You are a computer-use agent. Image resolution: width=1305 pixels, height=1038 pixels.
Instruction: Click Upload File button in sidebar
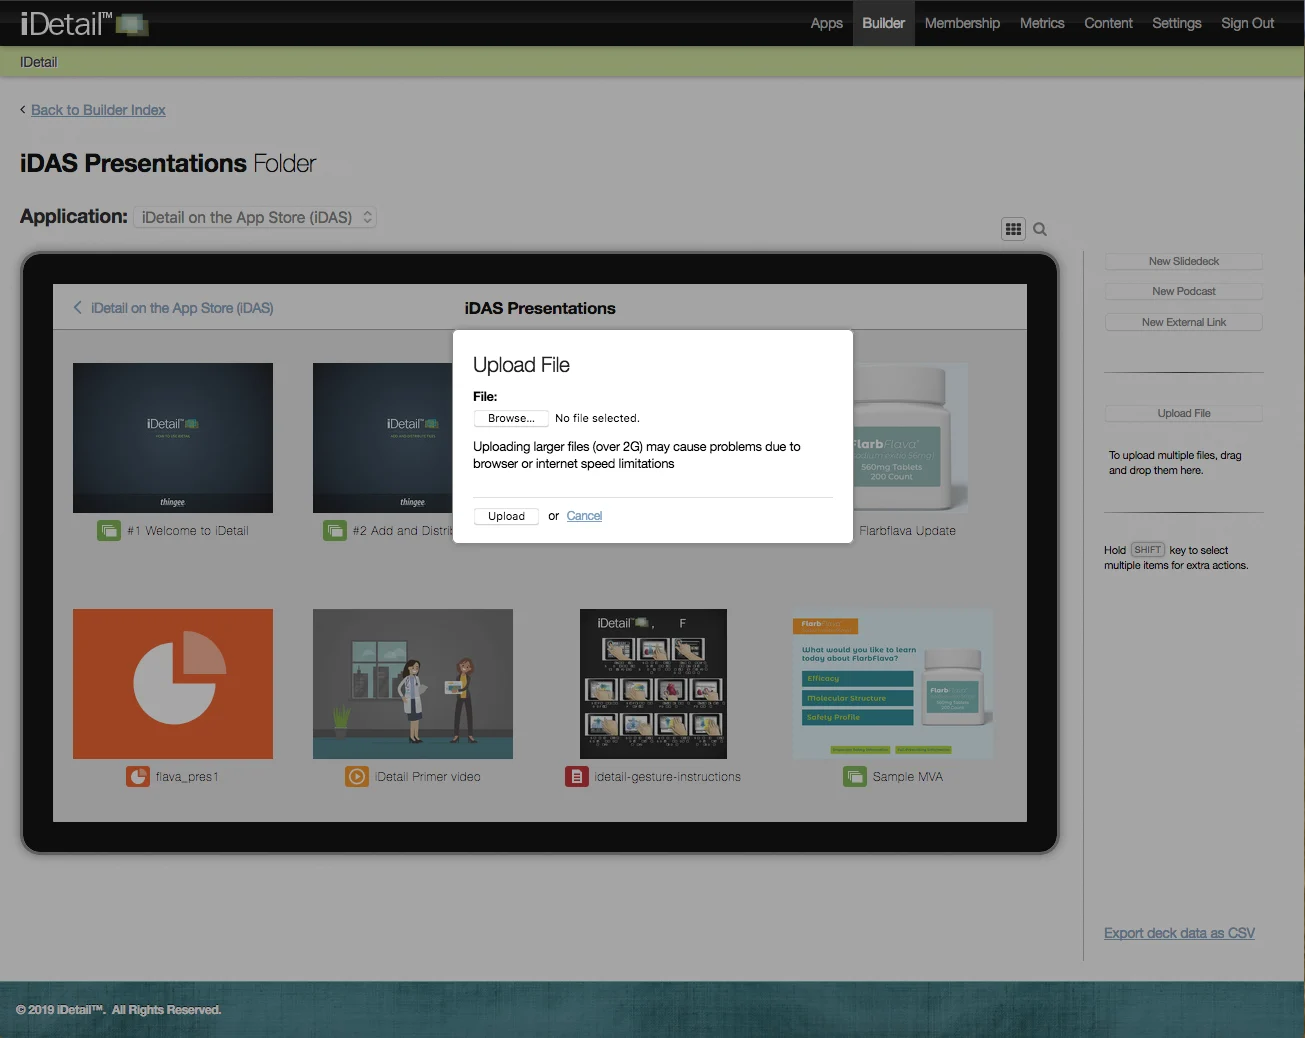tap(1184, 414)
